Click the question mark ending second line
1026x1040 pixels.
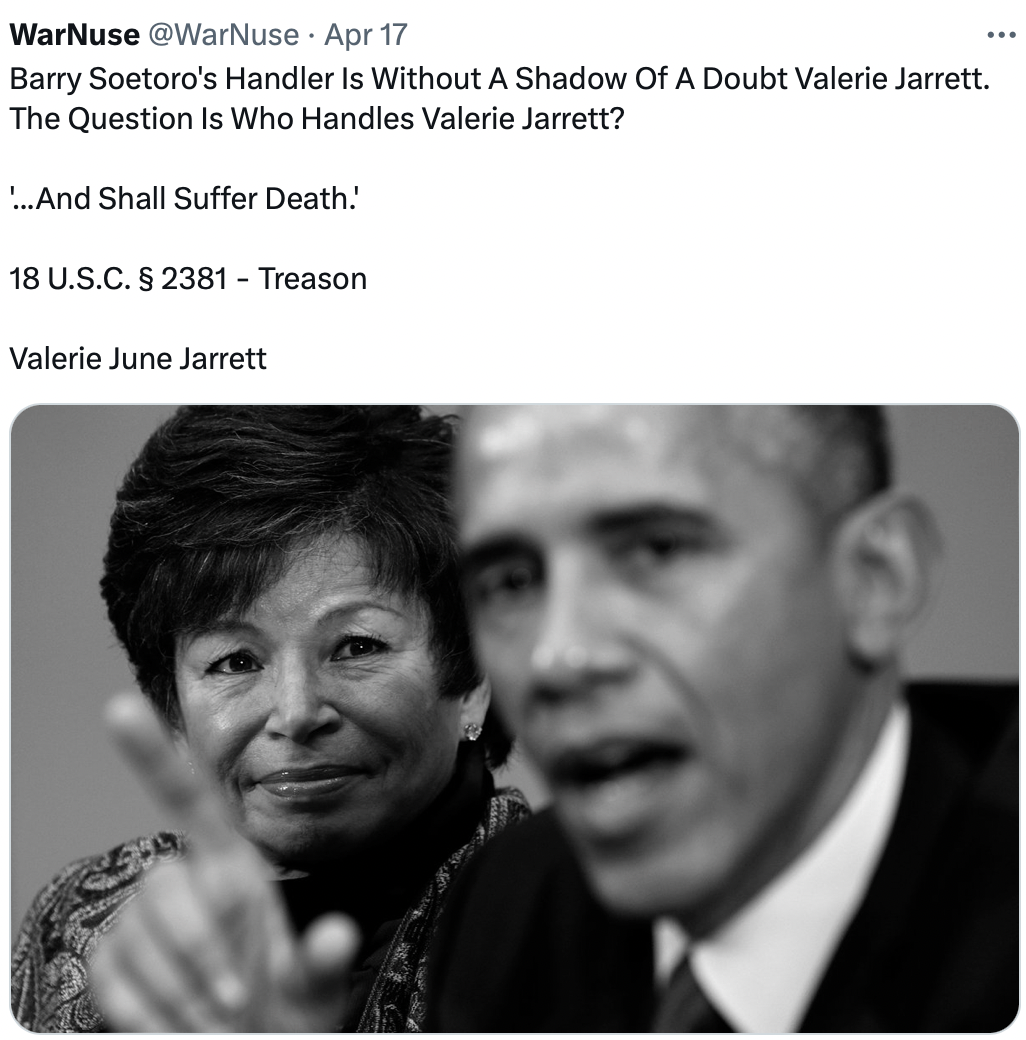click(x=615, y=119)
